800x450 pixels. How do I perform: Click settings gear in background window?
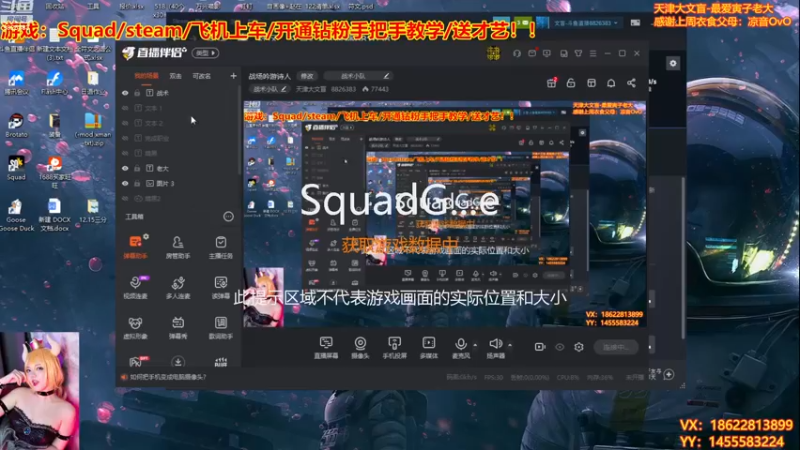(x=673, y=63)
